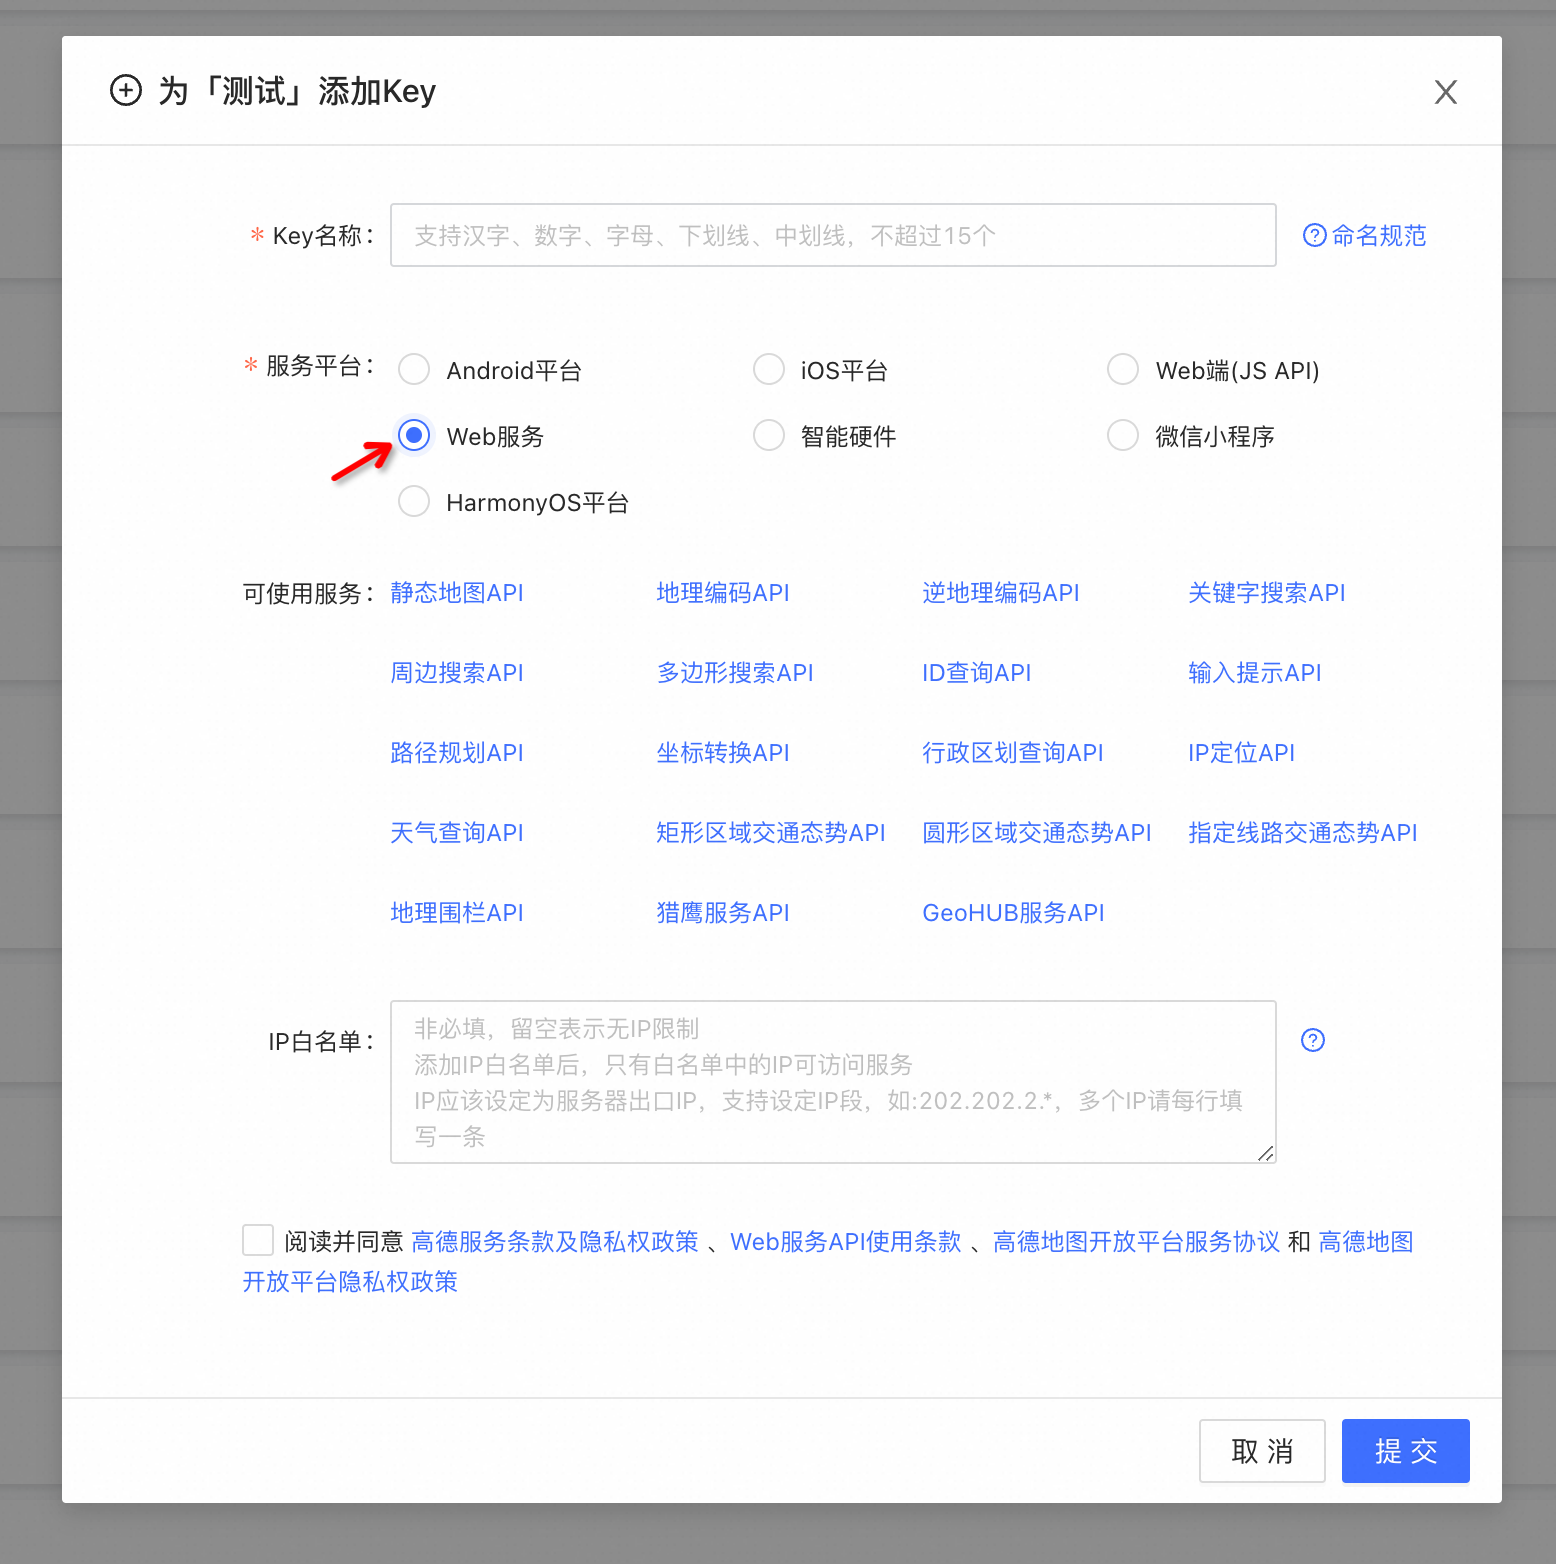This screenshot has width=1556, height=1564.
Task: Click the 取消 cancel button
Action: coord(1262,1451)
